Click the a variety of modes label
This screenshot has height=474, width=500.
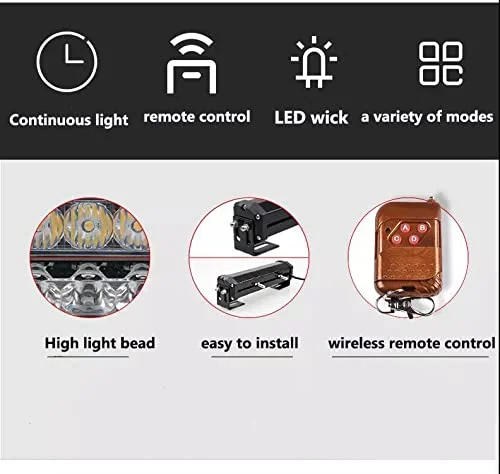click(427, 117)
